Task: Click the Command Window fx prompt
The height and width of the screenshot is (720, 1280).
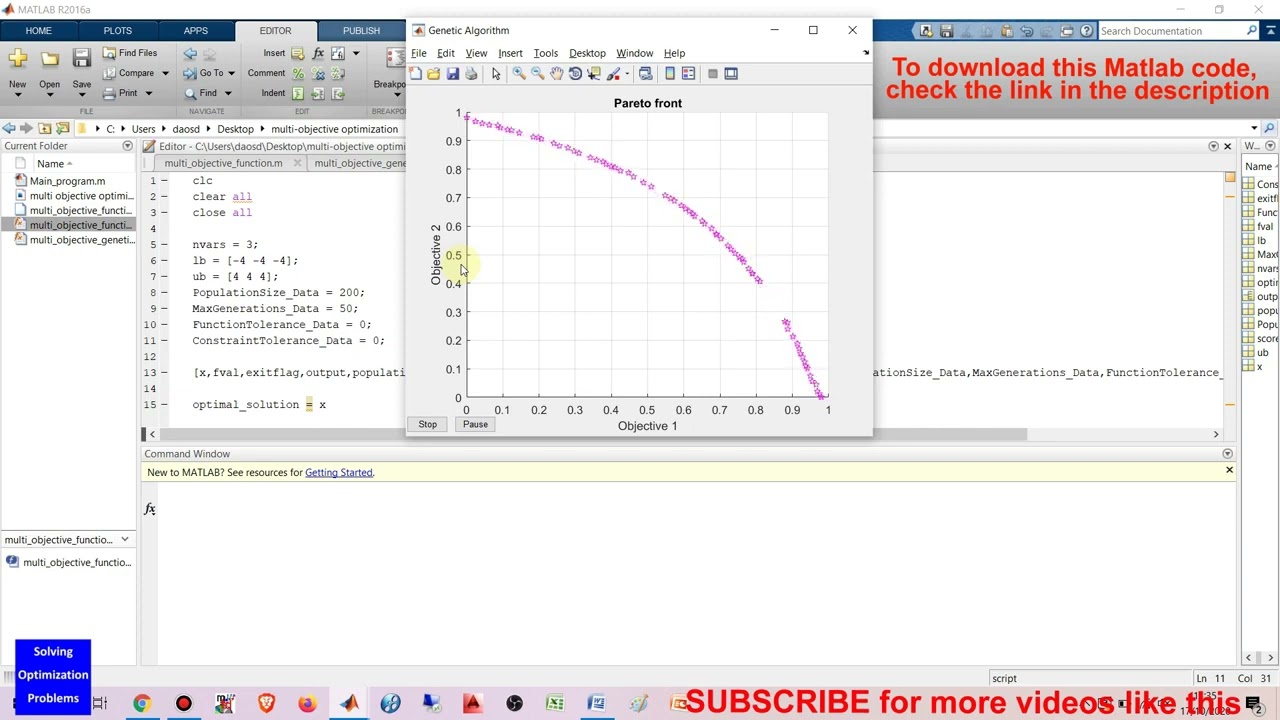Action: click(x=150, y=509)
